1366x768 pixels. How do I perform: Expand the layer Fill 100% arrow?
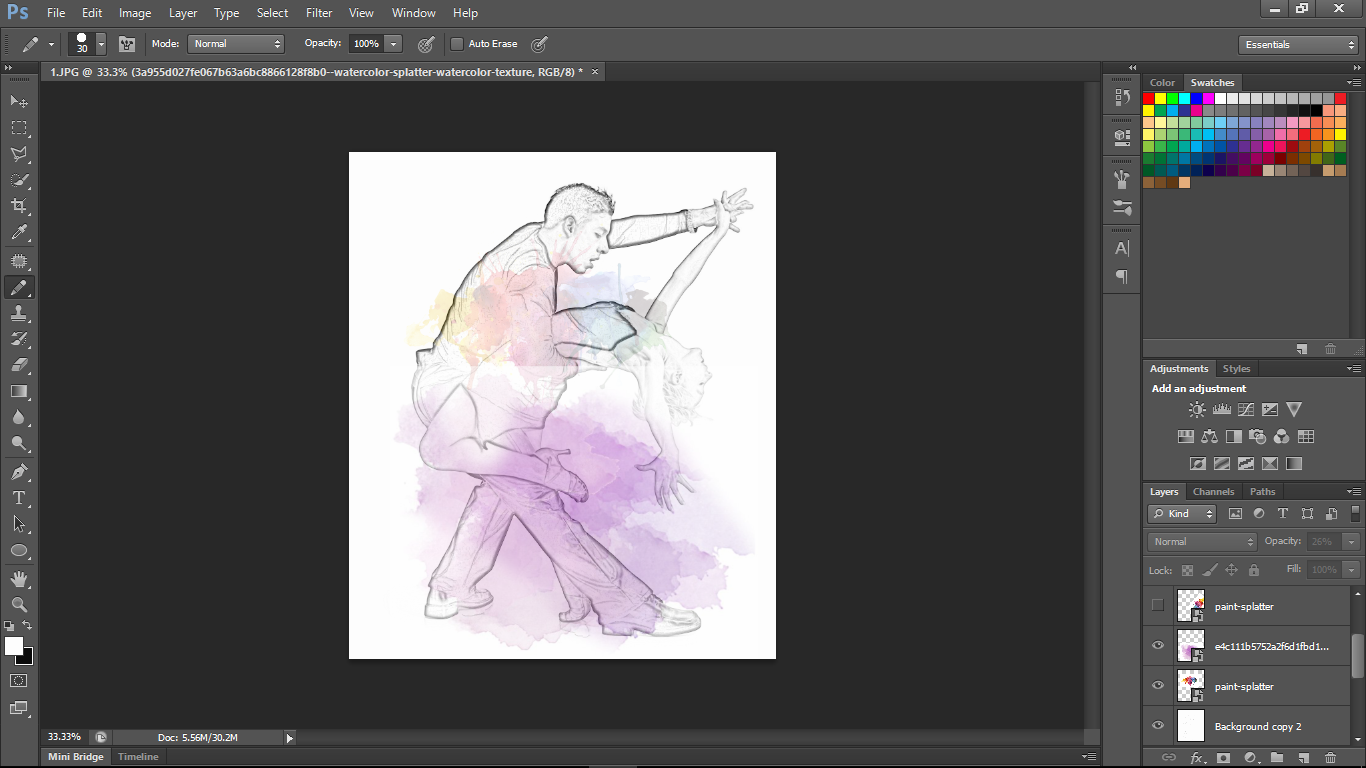1351,569
